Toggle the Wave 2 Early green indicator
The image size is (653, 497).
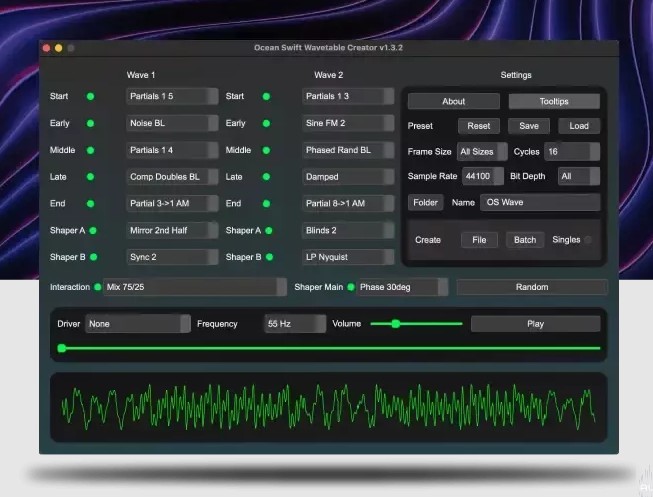click(266, 123)
